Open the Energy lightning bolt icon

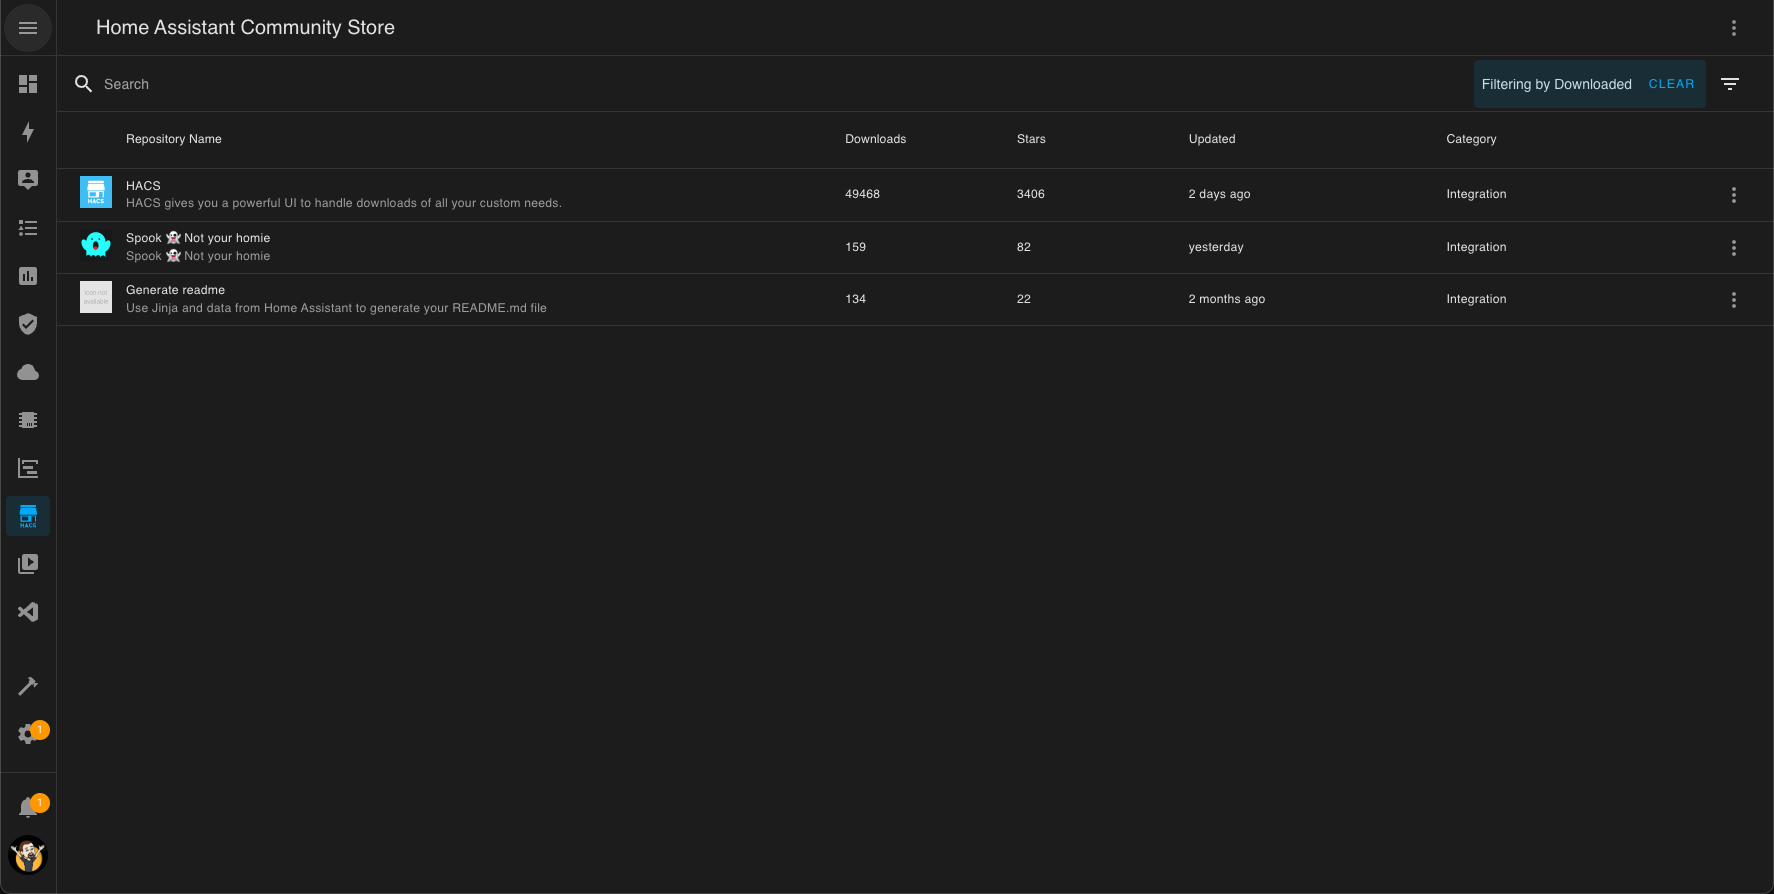click(x=28, y=132)
